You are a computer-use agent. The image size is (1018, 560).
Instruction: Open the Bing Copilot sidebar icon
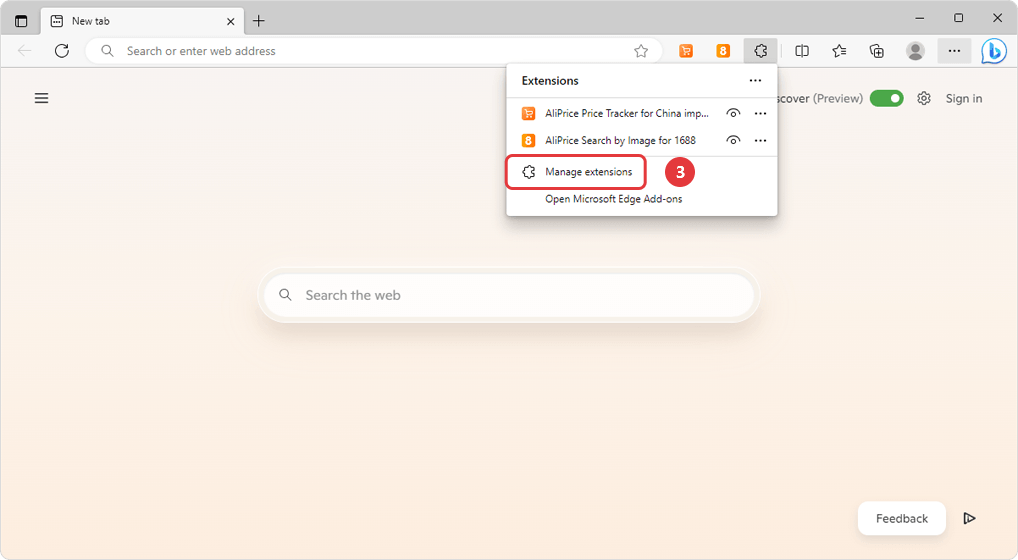(x=993, y=51)
